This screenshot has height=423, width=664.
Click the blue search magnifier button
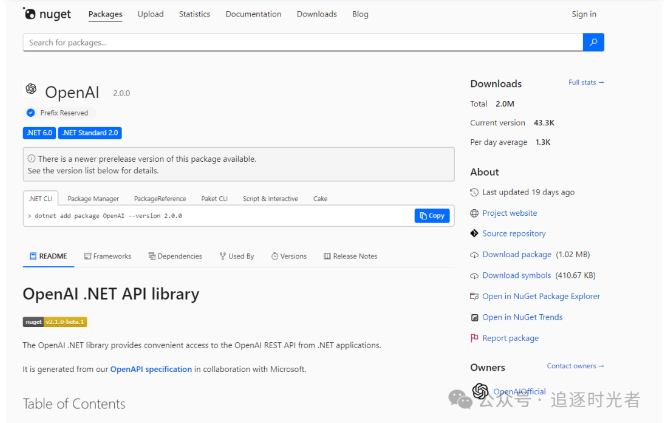click(593, 42)
